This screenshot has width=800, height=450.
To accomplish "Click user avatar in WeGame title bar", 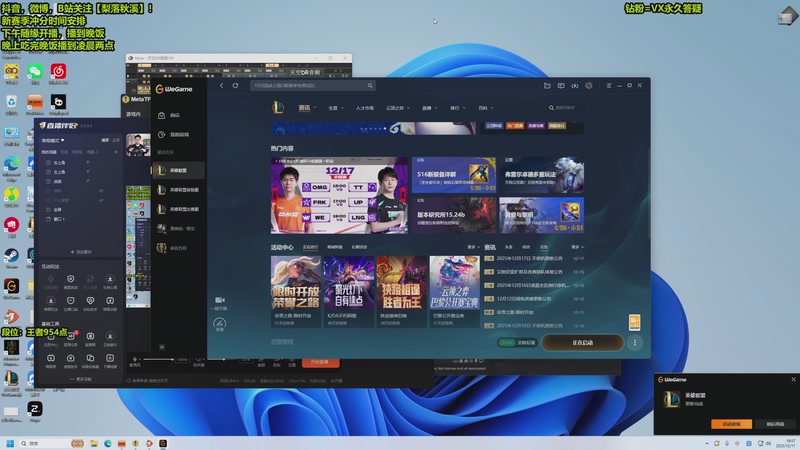I will 589,85.
